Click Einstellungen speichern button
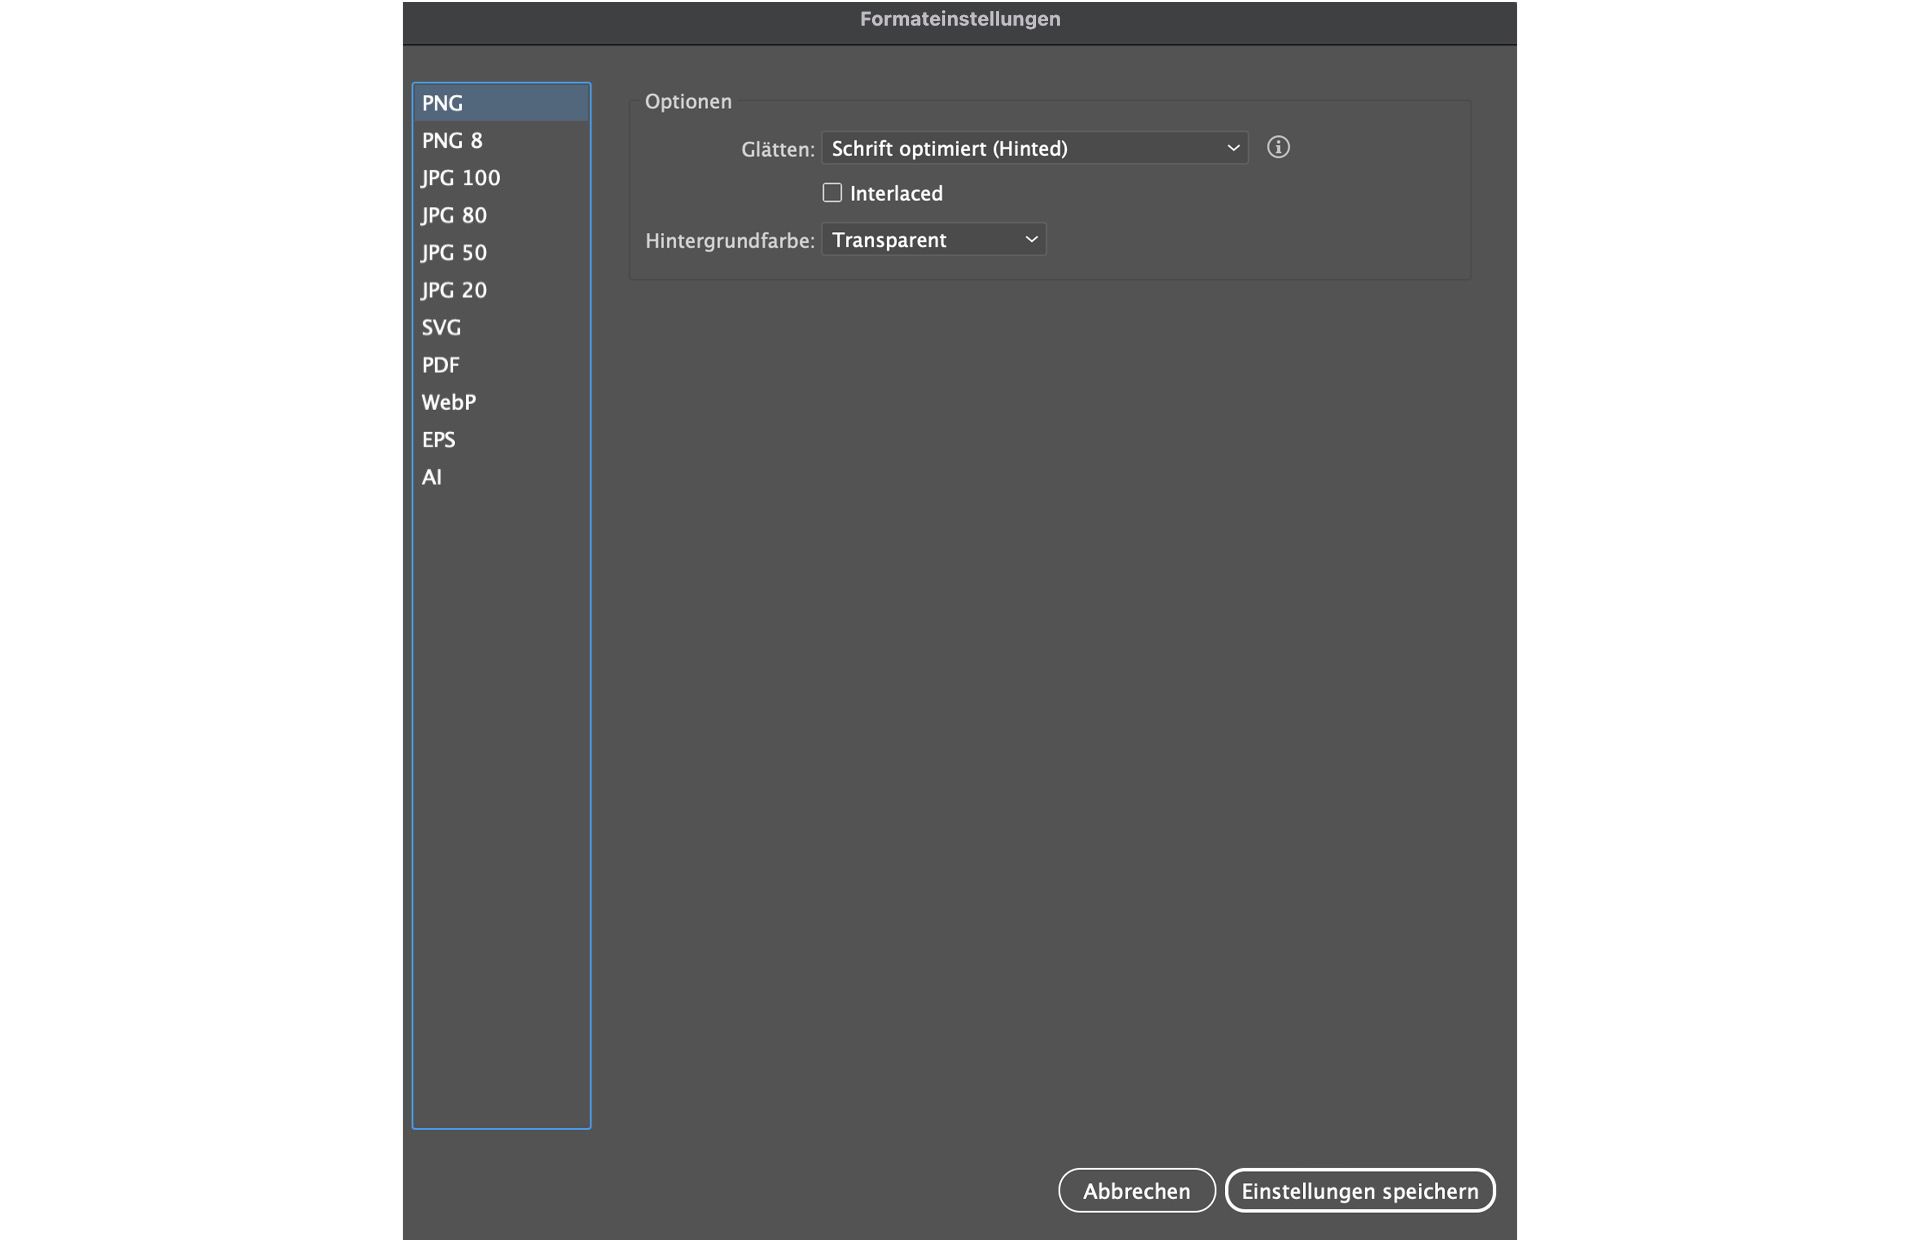Viewport: 1920px width, 1240px height. pyautogui.click(x=1359, y=1191)
